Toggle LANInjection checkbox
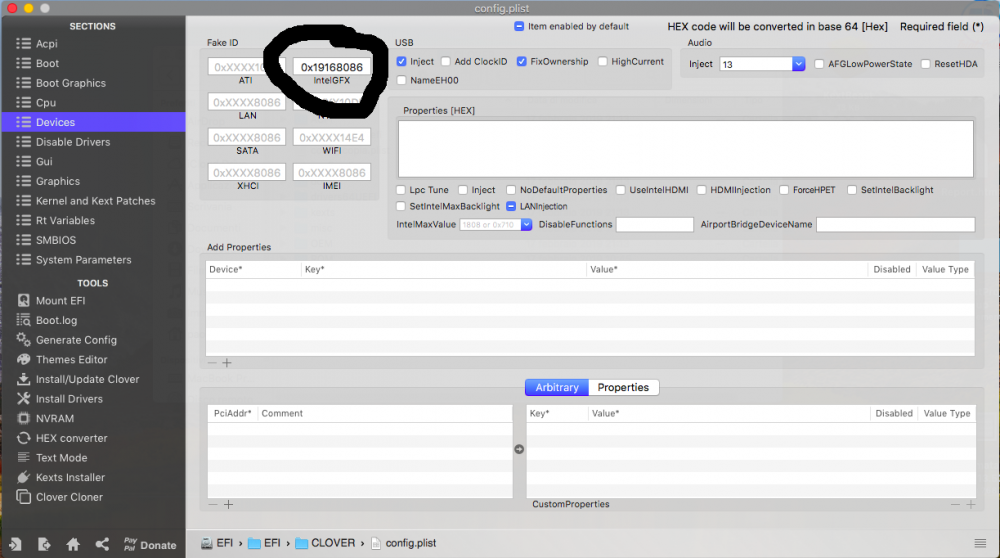This screenshot has width=1000, height=558. tap(511, 207)
